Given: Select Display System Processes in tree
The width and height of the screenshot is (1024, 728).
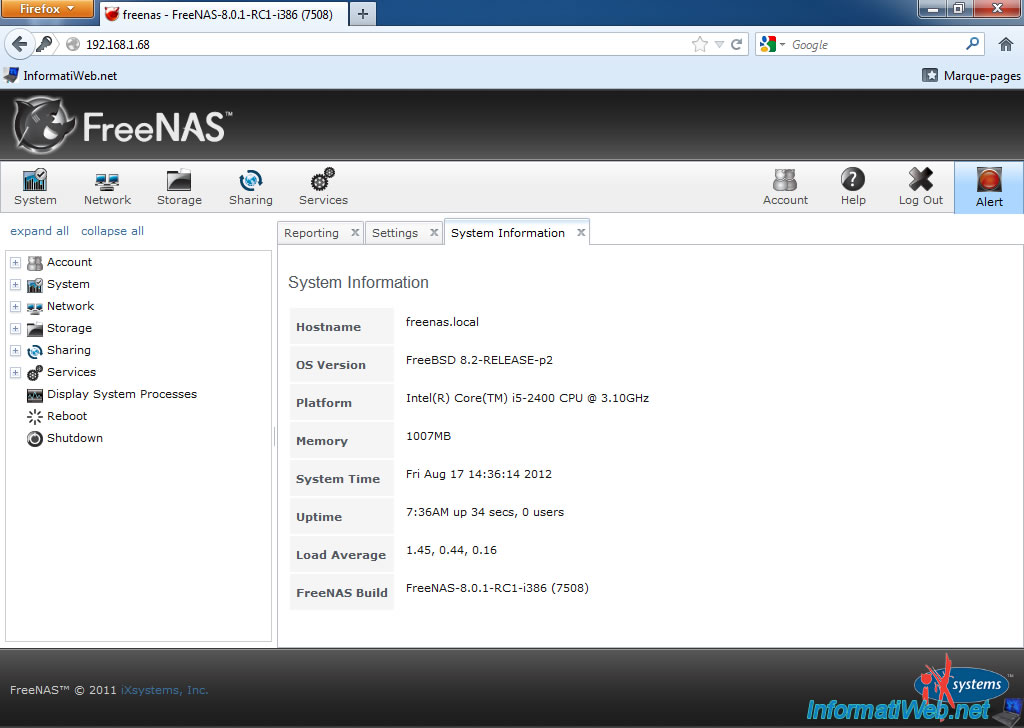Looking at the screenshot, I should [x=121, y=394].
